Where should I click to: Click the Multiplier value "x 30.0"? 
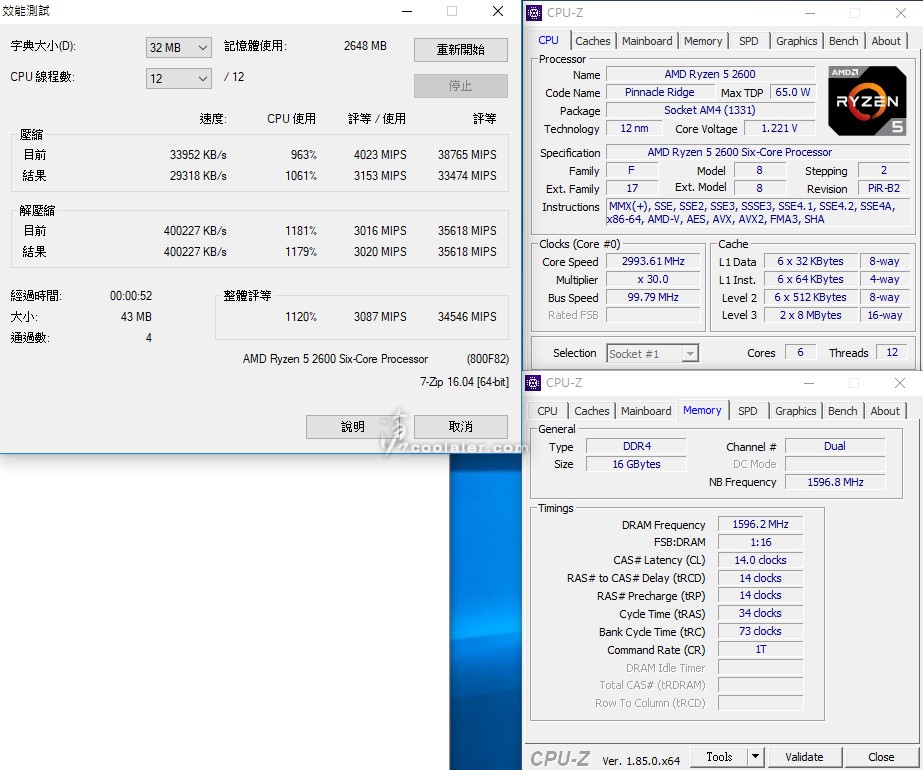[x=653, y=279]
